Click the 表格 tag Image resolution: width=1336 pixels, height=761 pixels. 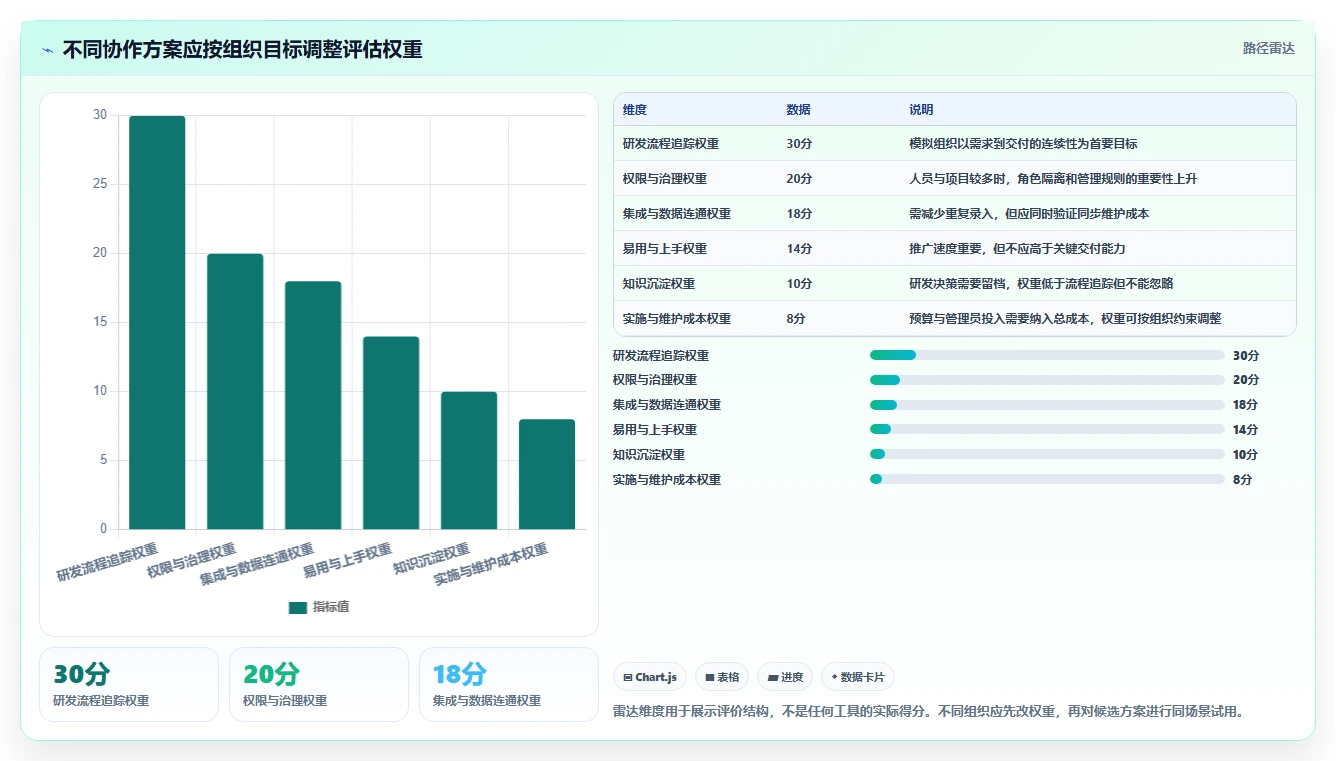click(722, 677)
